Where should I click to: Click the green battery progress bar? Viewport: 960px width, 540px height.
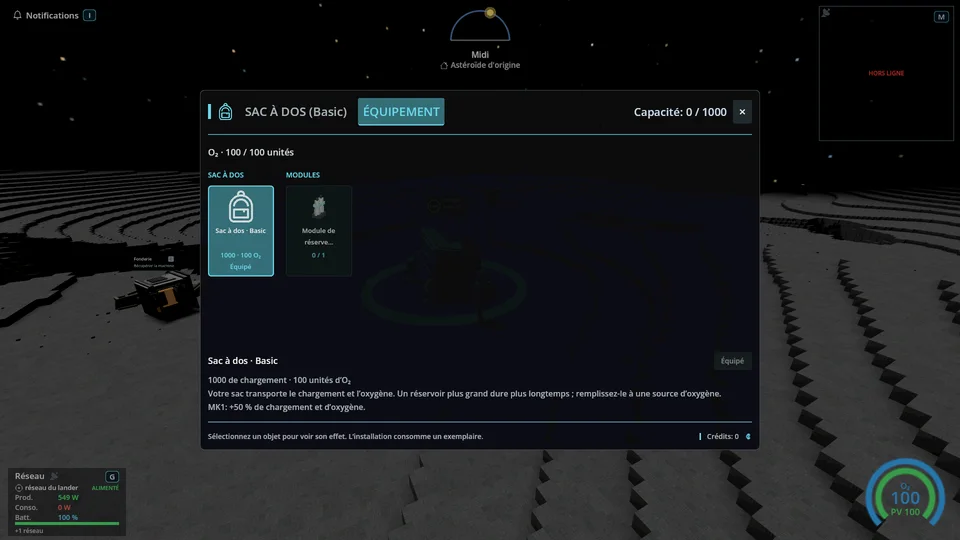click(67, 523)
